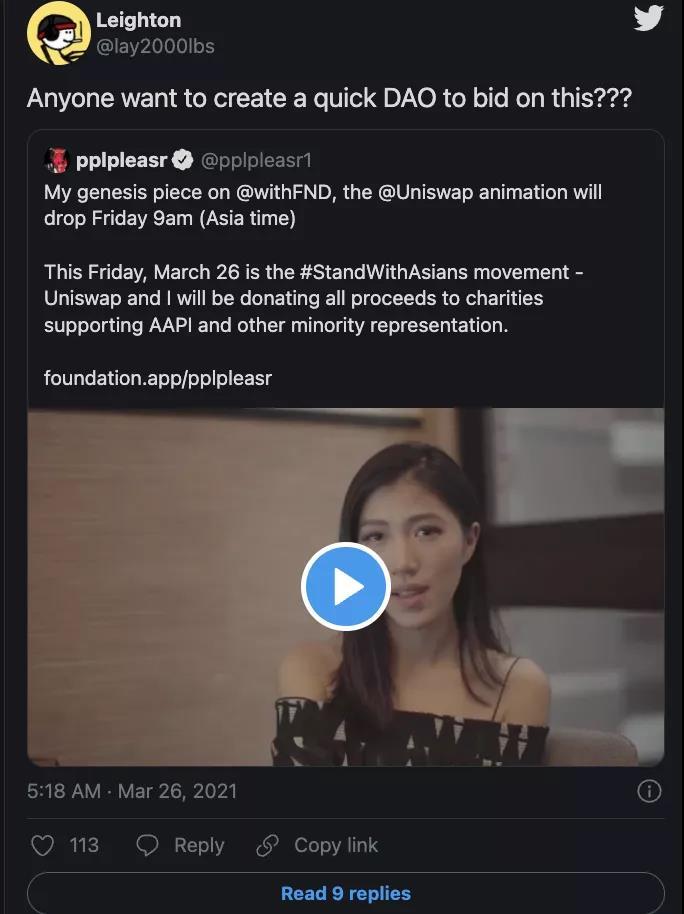Viewport: 684px width, 914px height.
Task: Click the @lay2000lbs handle
Action: pos(154,46)
